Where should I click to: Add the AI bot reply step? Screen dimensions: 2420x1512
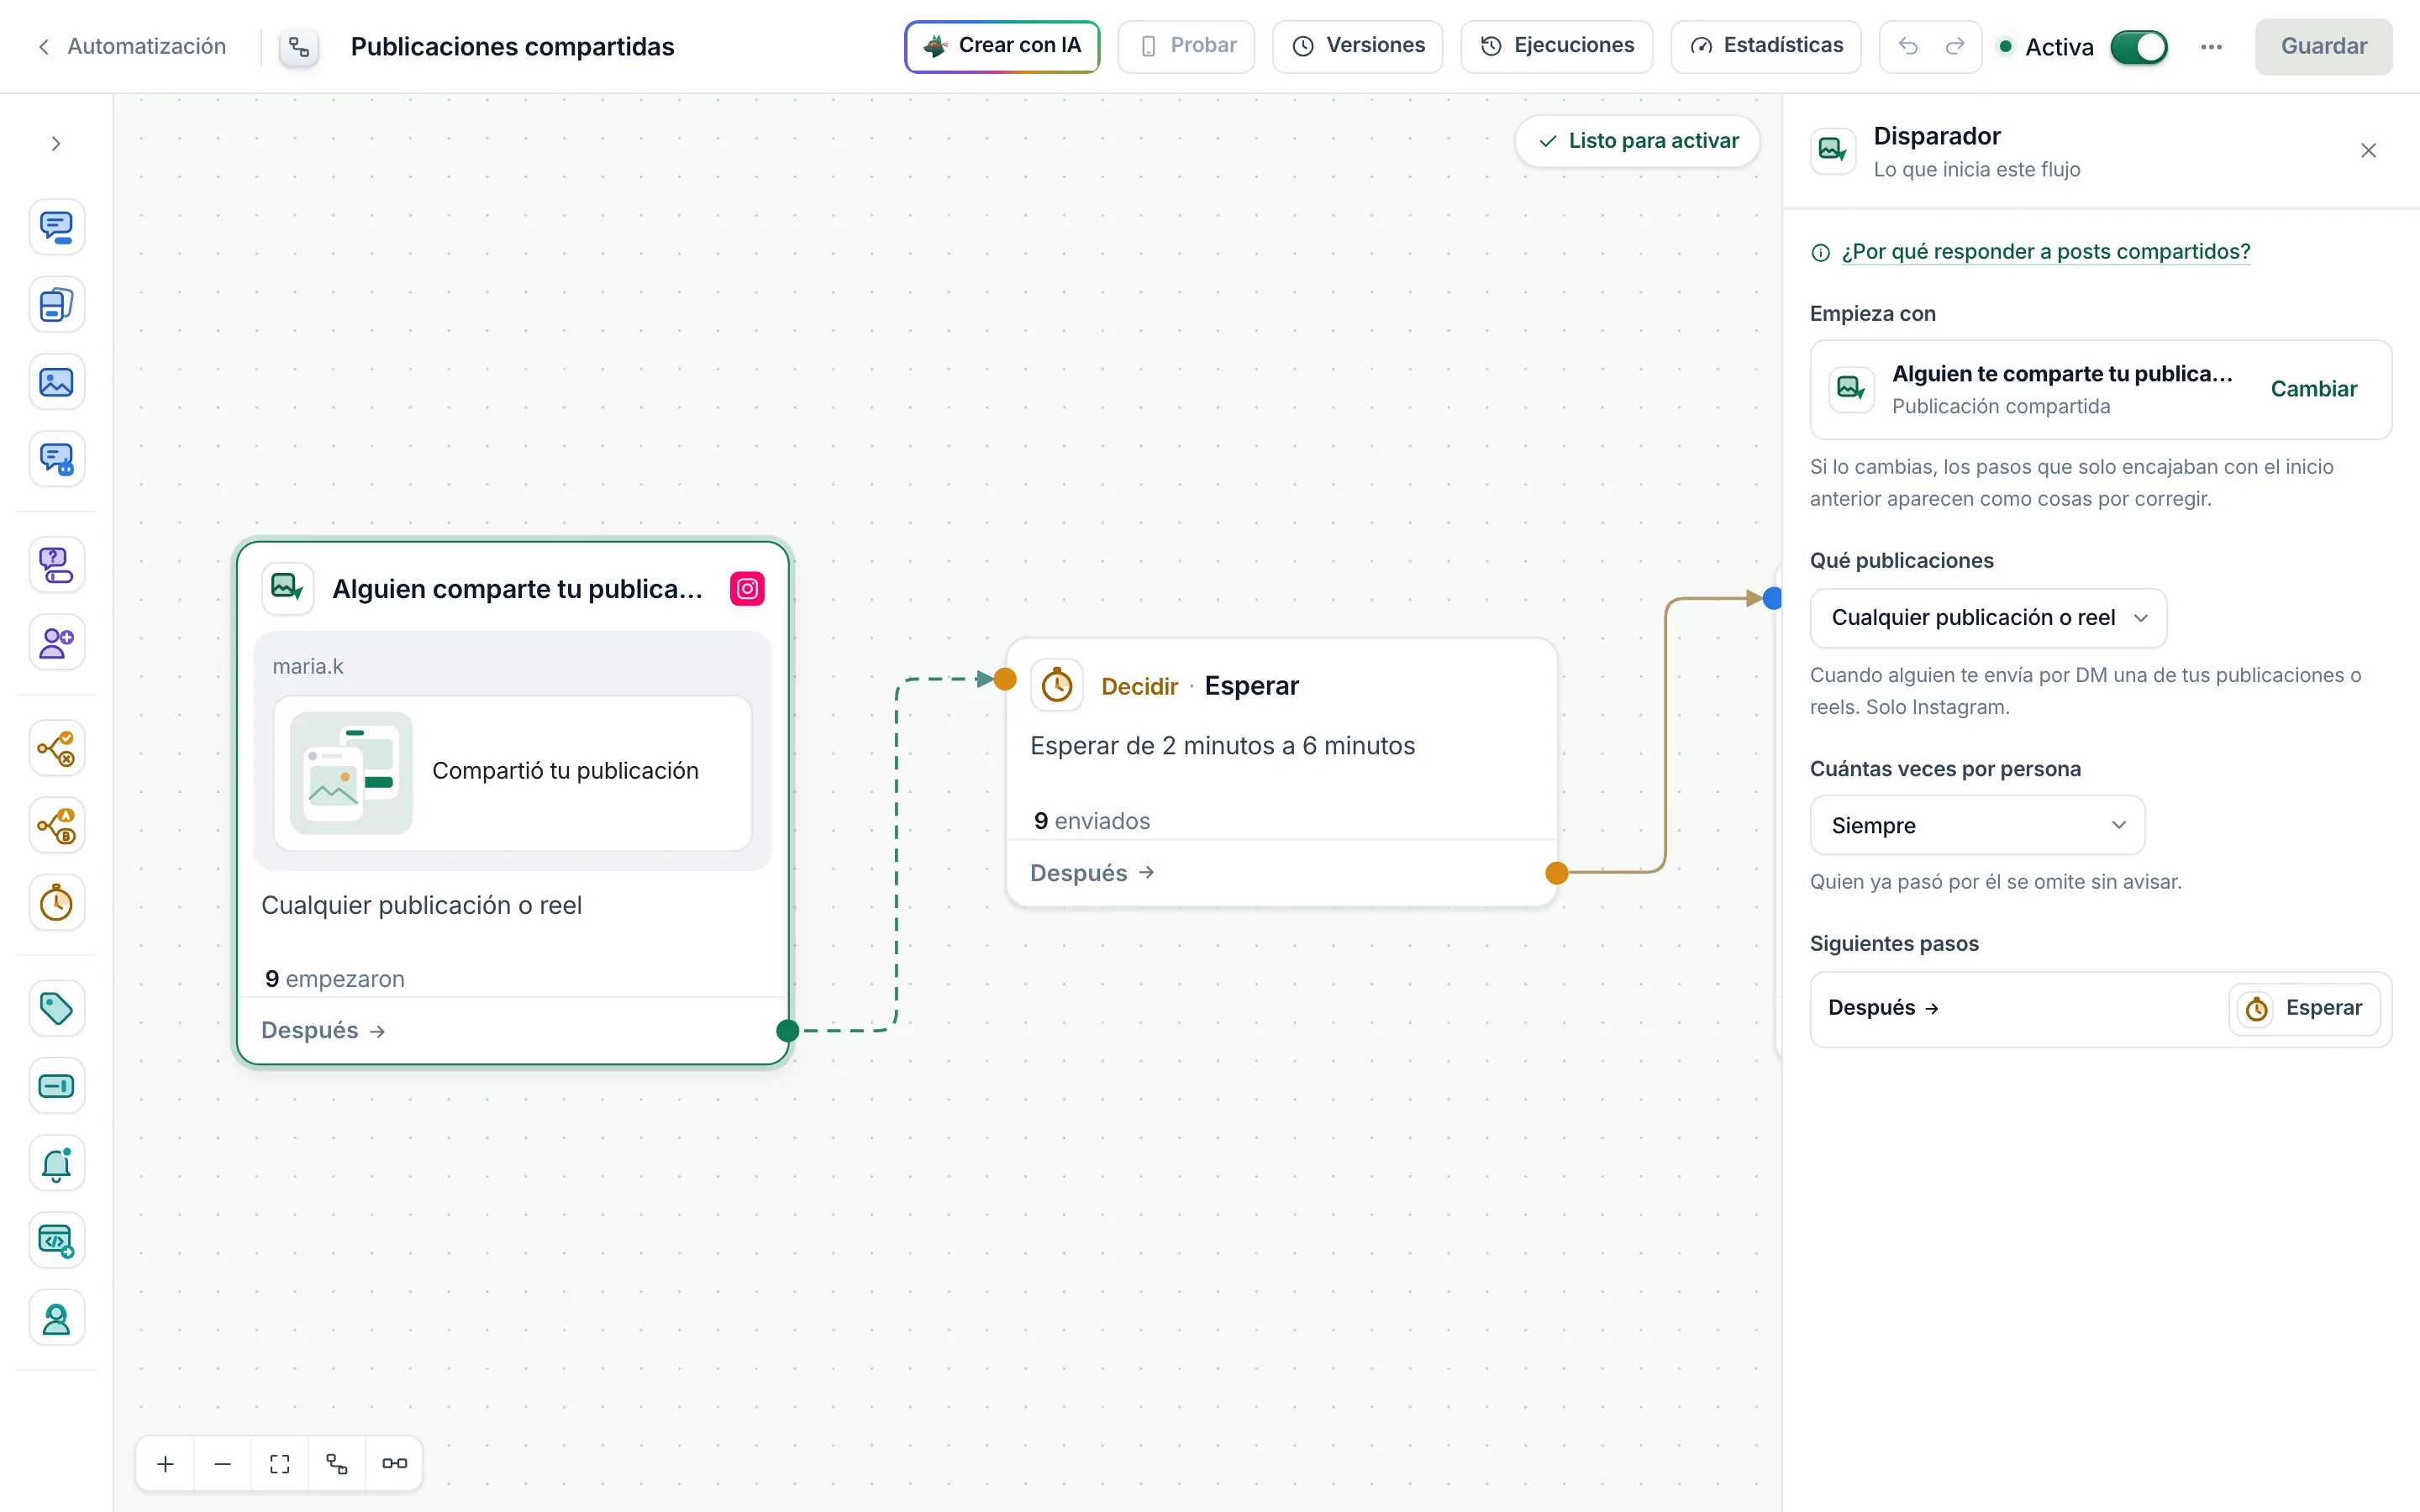tap(56, 459)
